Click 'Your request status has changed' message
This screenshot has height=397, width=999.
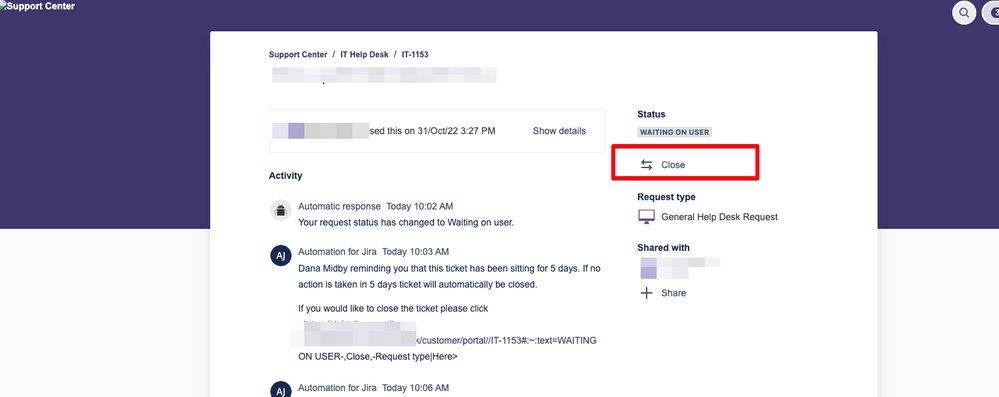[406, 223]
